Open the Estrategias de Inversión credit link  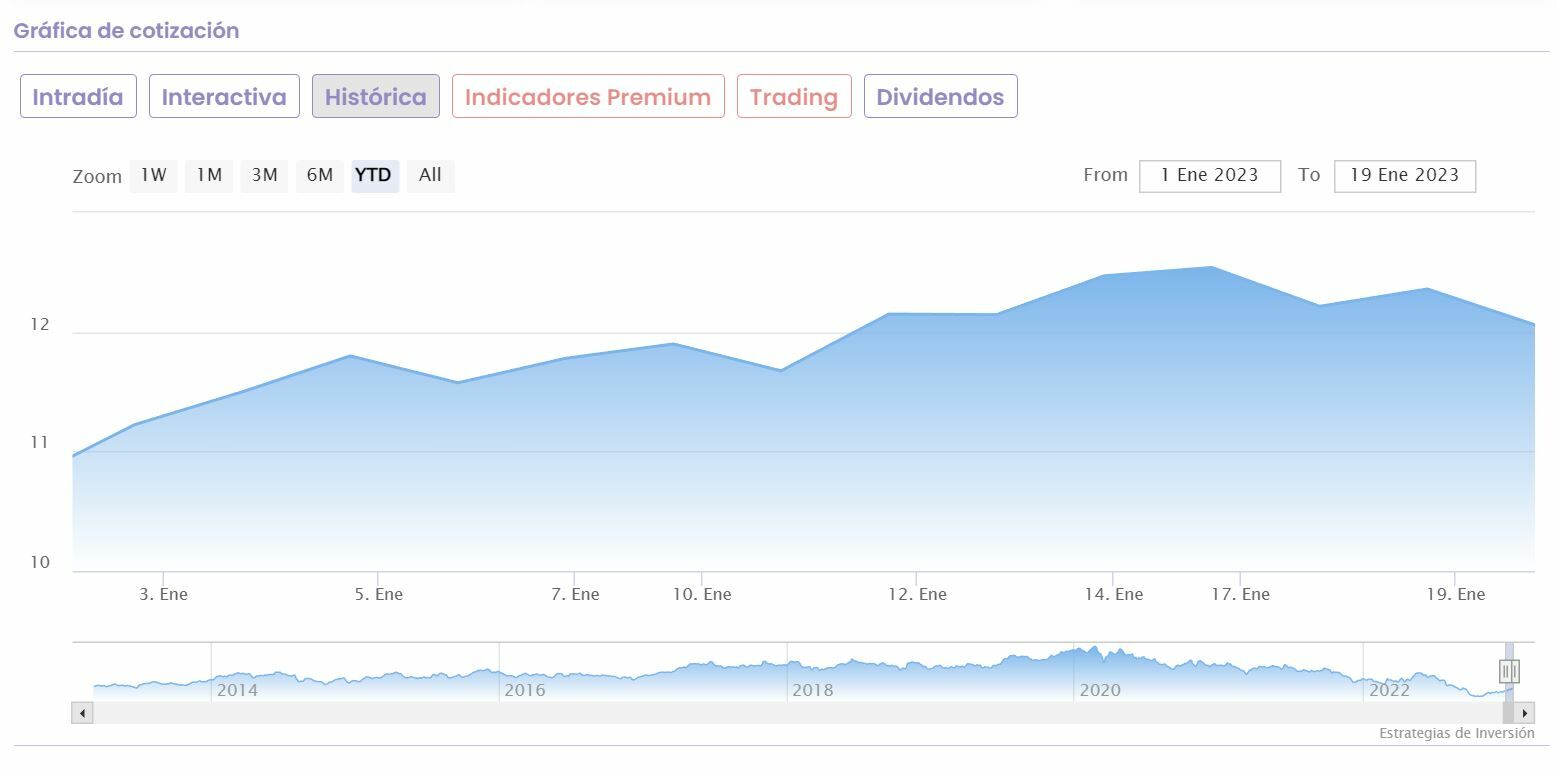pos(1456,734)
